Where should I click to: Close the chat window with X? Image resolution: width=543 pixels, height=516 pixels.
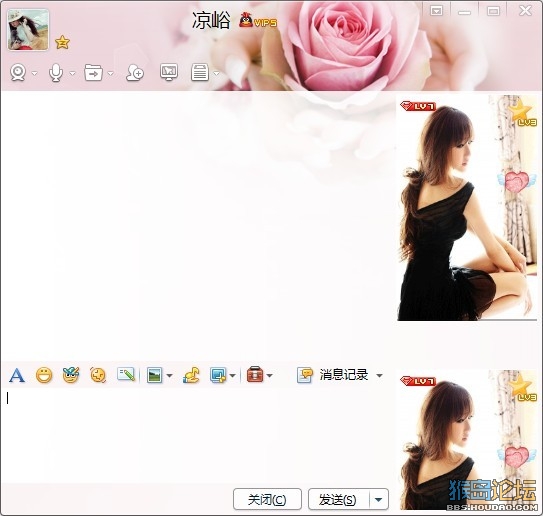pyautogui.click(x=525, y=11)
